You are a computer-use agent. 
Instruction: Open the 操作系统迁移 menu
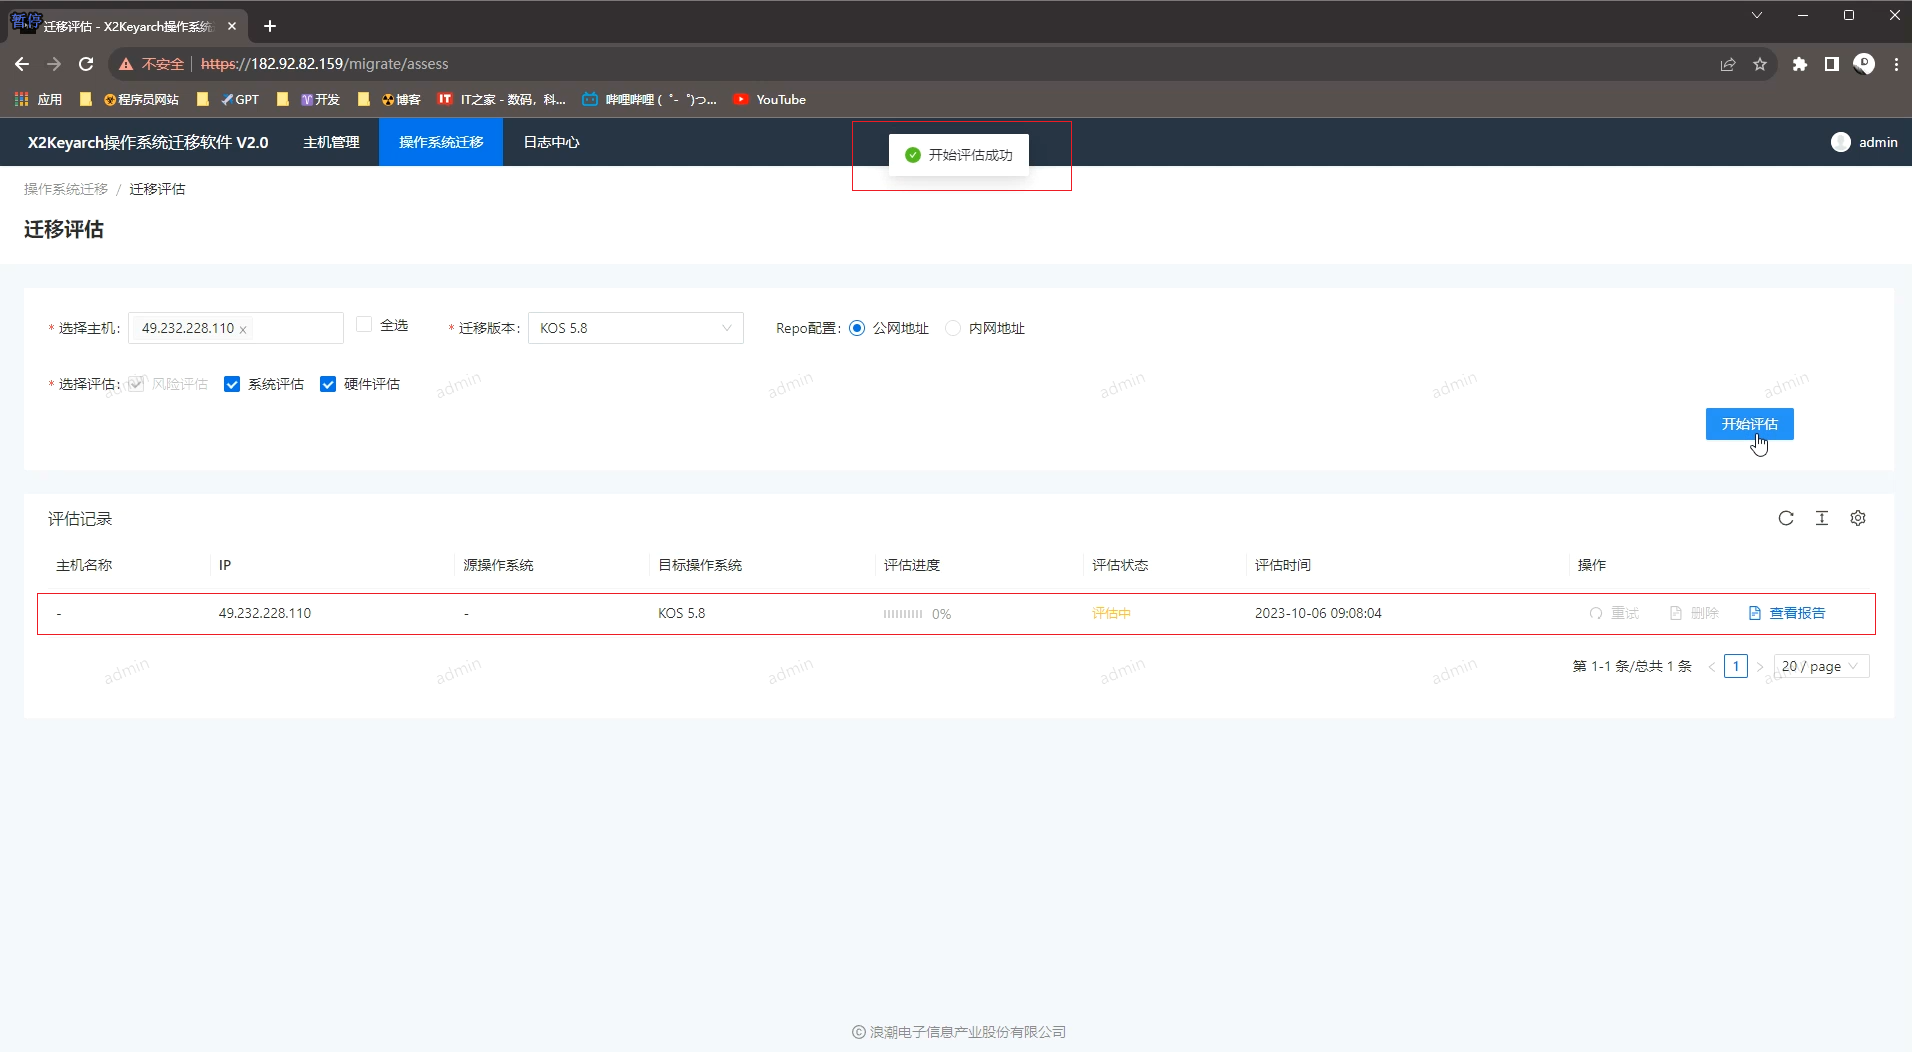point(441,142)
